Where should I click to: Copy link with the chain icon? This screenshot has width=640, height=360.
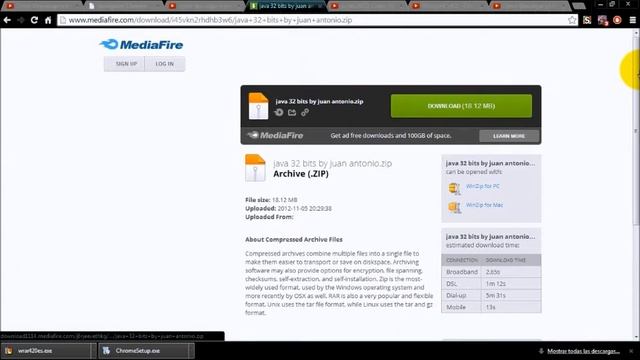305,112
